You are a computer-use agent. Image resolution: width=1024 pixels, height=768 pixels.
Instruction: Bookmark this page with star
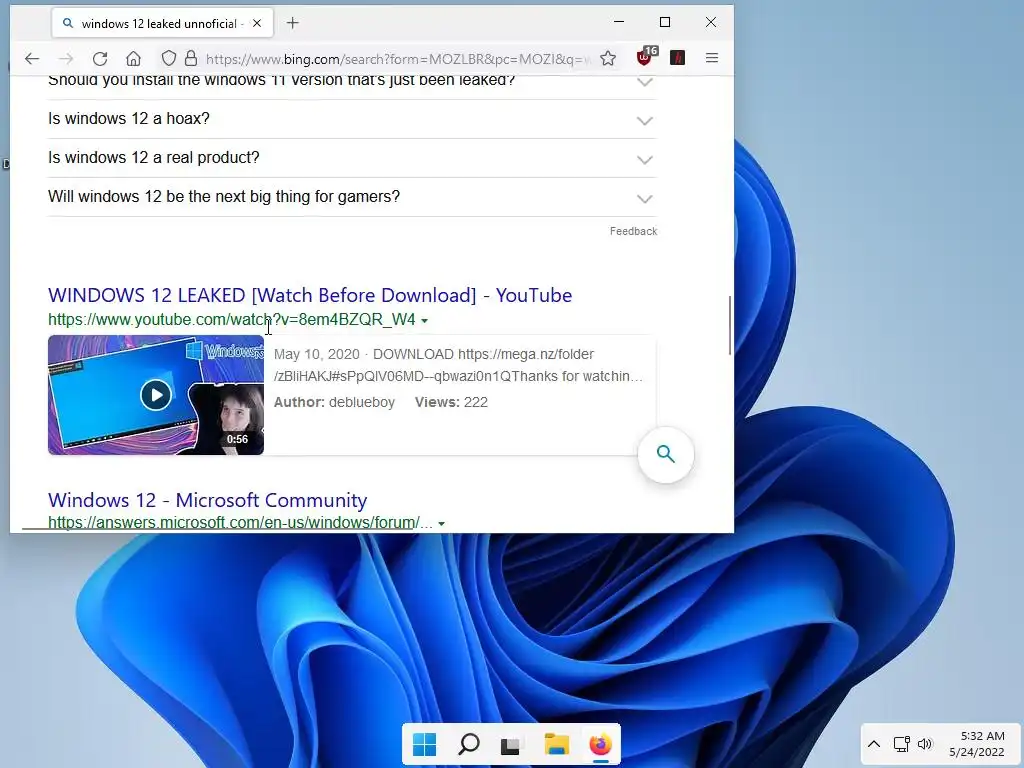[608, 59]
